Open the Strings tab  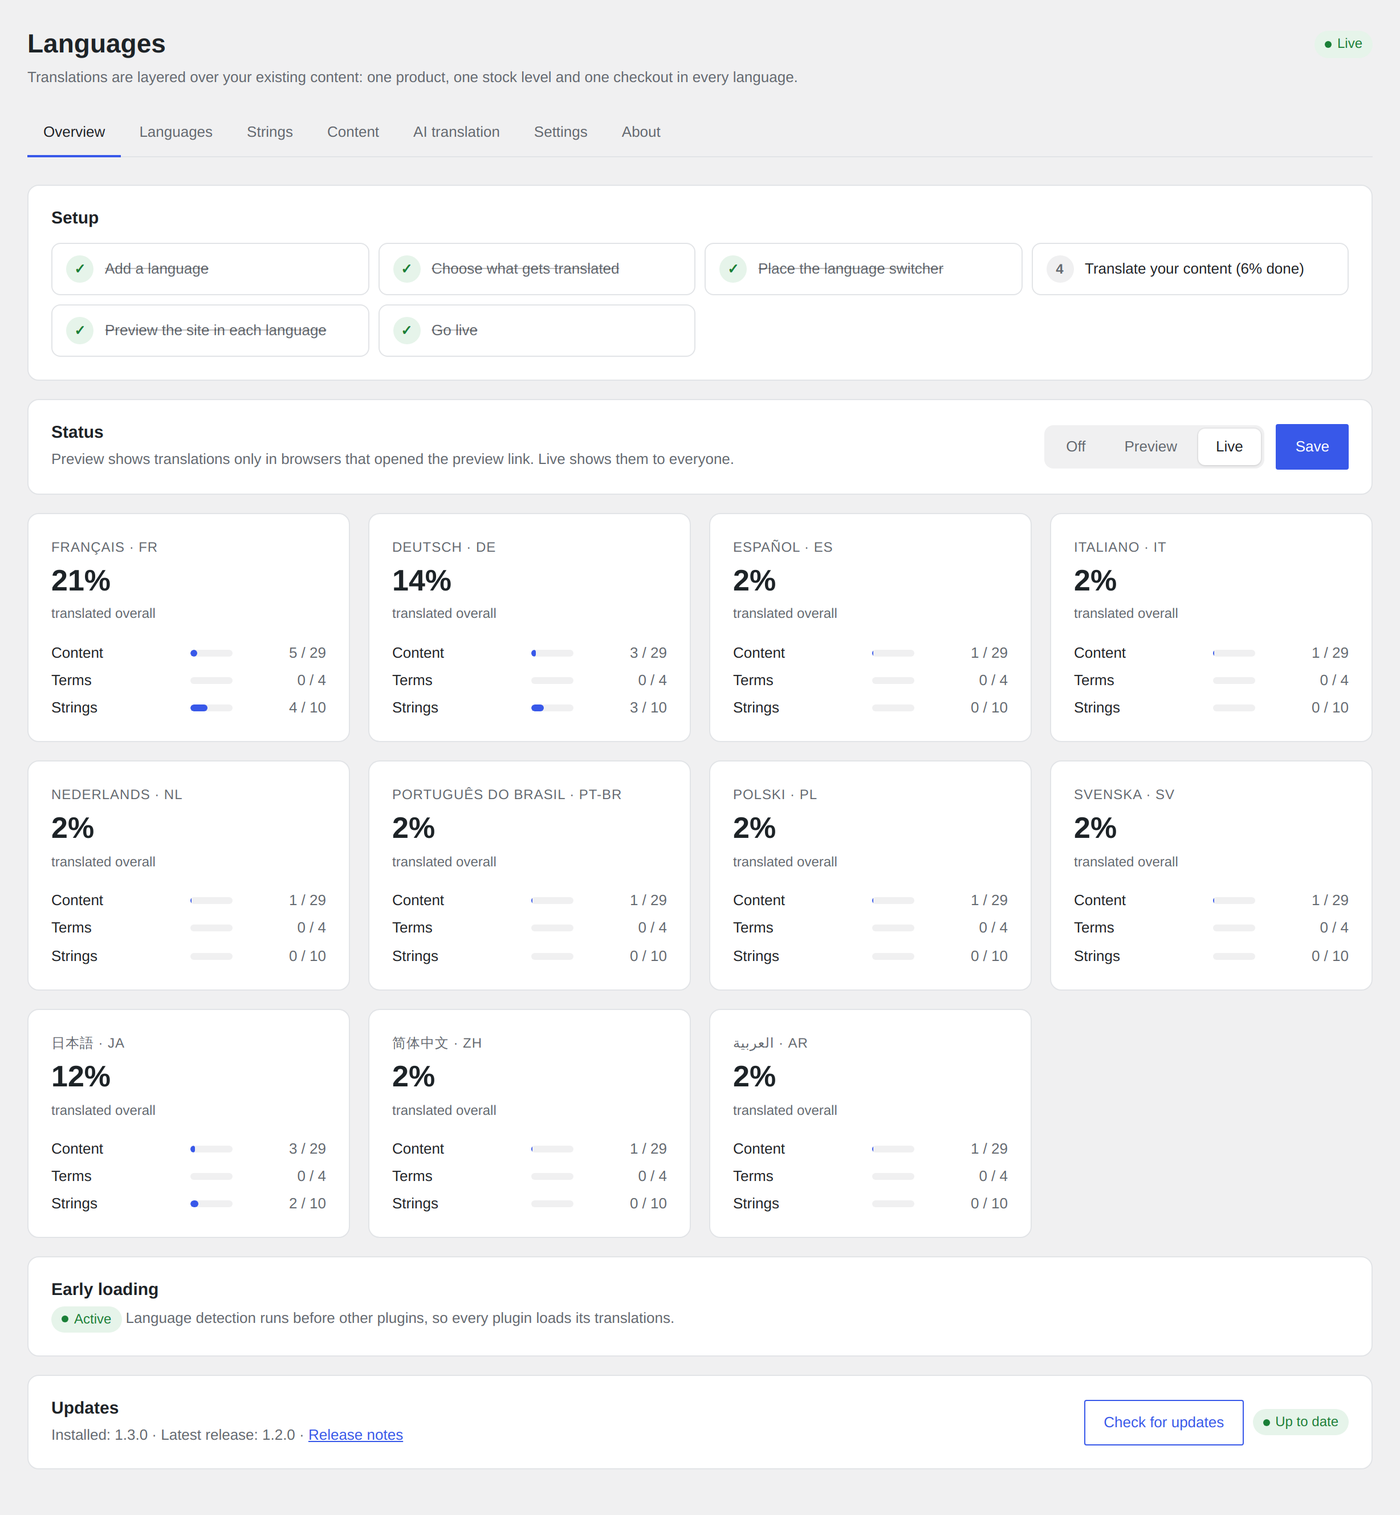pos(270,132)
